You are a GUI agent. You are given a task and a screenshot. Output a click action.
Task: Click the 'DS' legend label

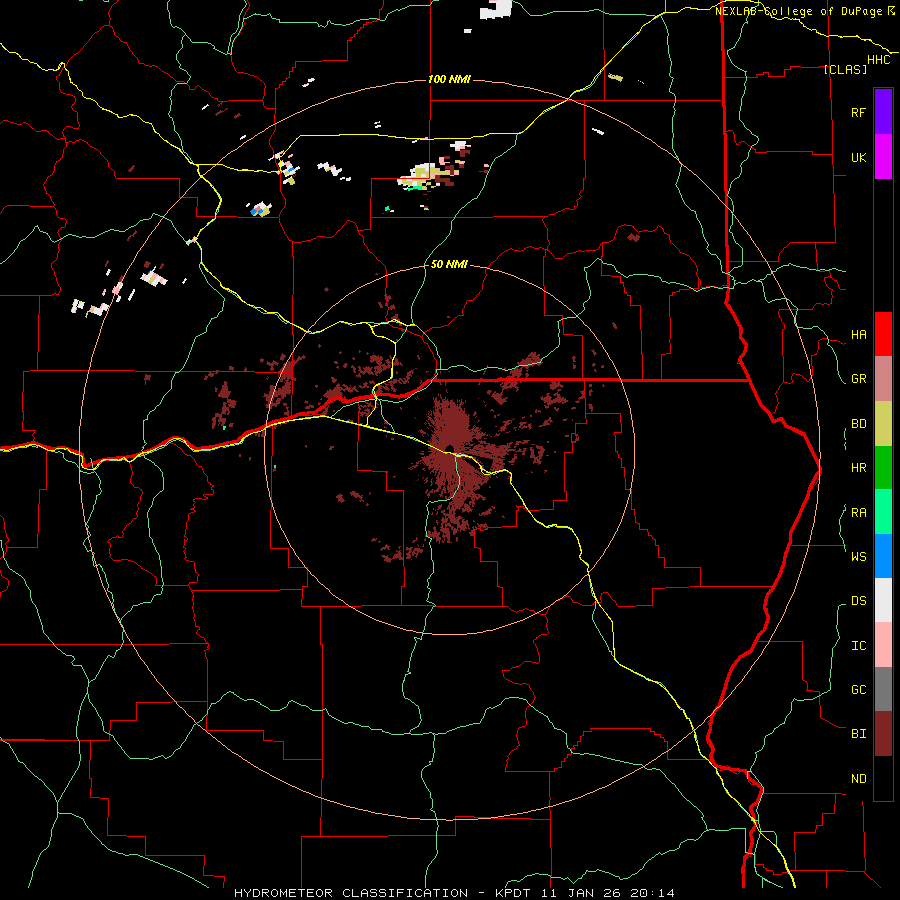point(858,601)
